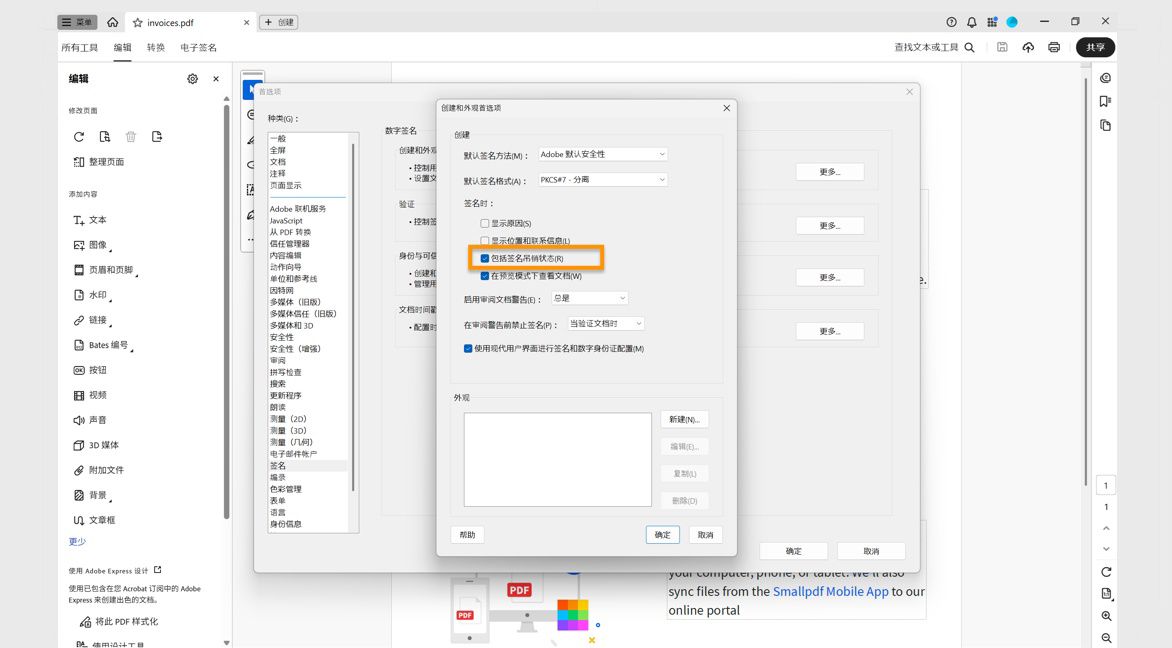Collapse tools via the 更少 link
Screen dimensions: 1172x648
[x=77, y=542]
